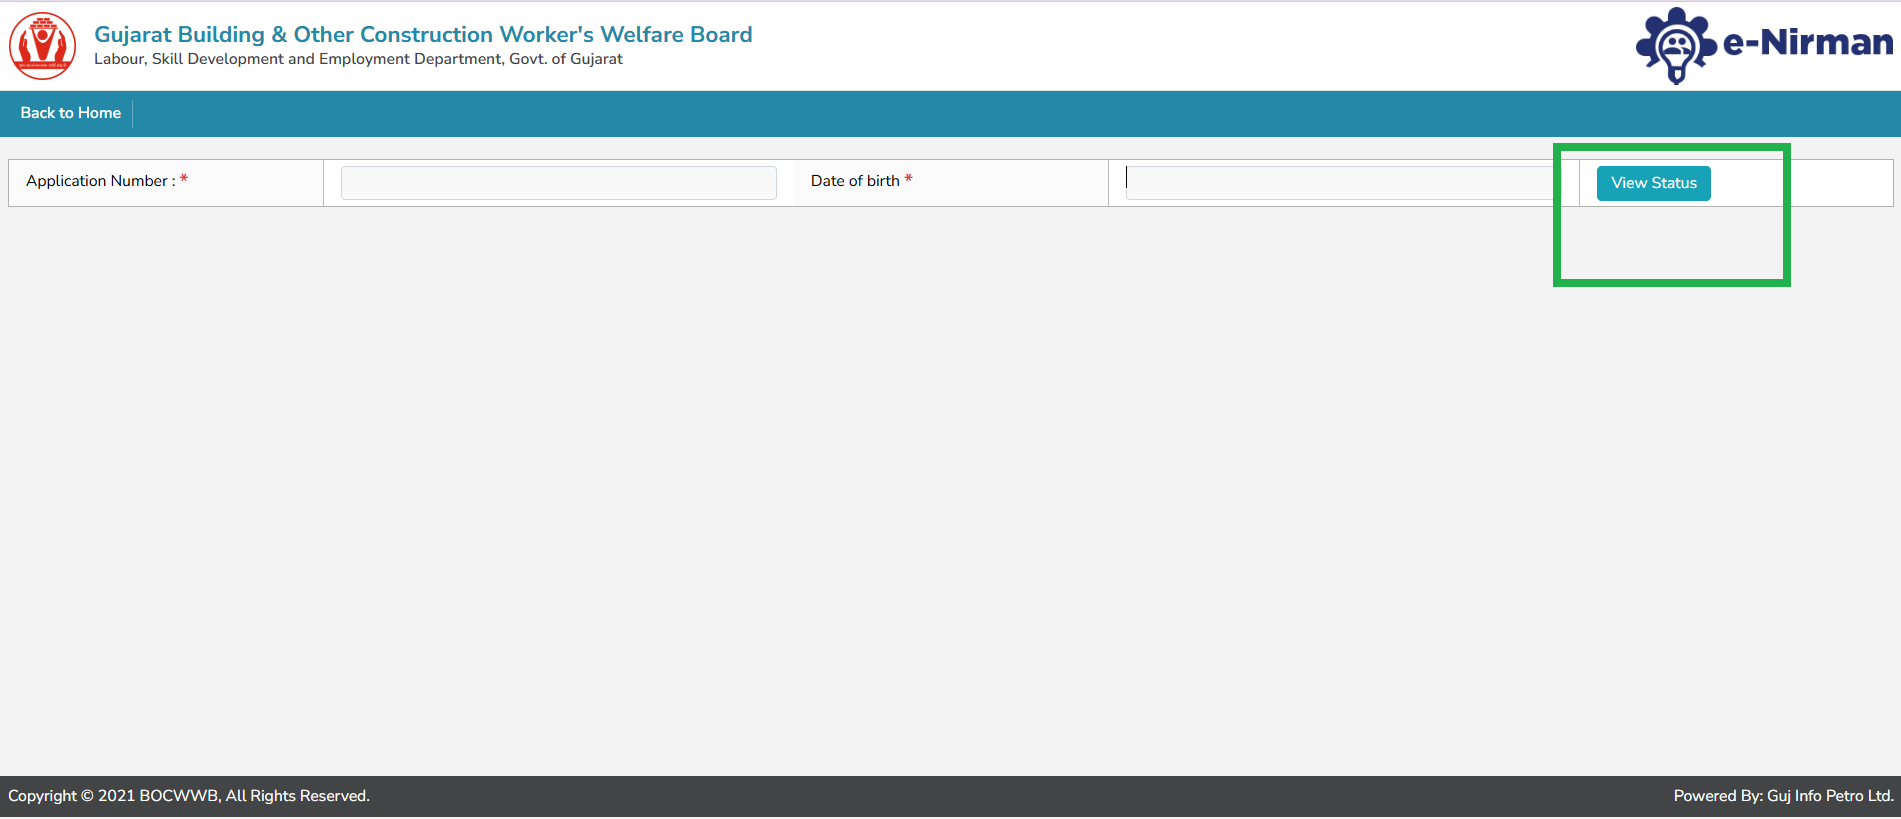Click the red asterisk beside Date of birth

point(908,180)
